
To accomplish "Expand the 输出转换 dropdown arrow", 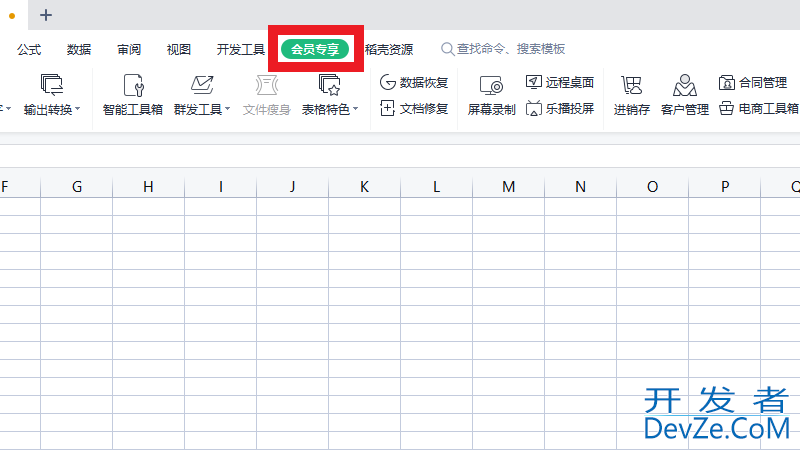I will click(78, 109).
